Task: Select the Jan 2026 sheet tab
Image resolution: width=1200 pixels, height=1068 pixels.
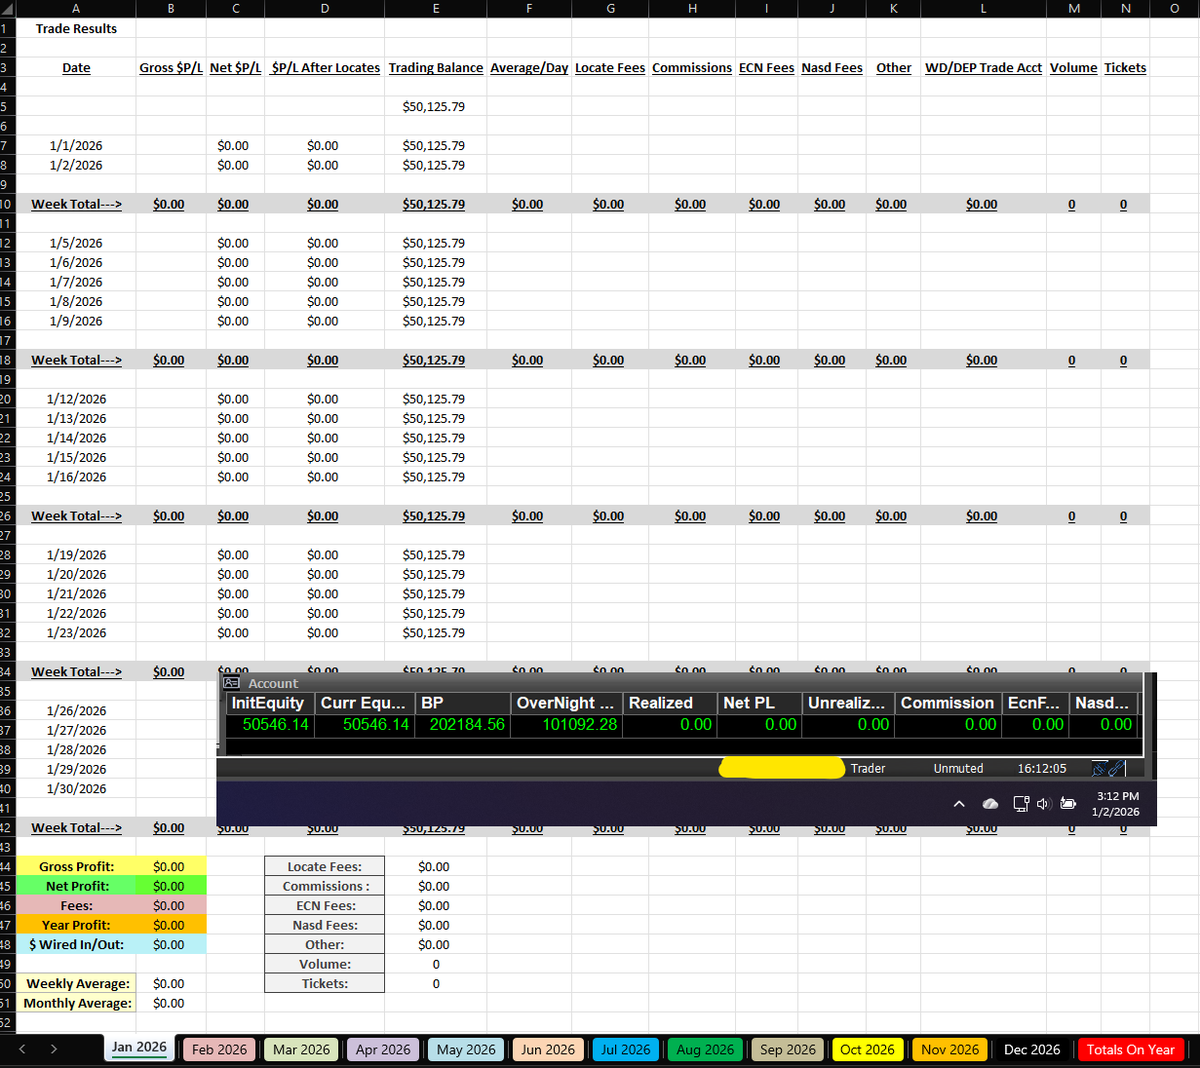Action: pyautogui.click(x=139, y=1048)
